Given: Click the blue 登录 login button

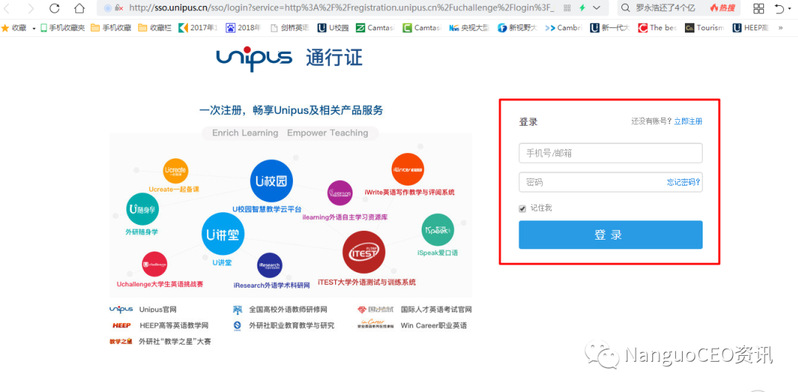Looking at the screenshot, I should tap(611, 235).
